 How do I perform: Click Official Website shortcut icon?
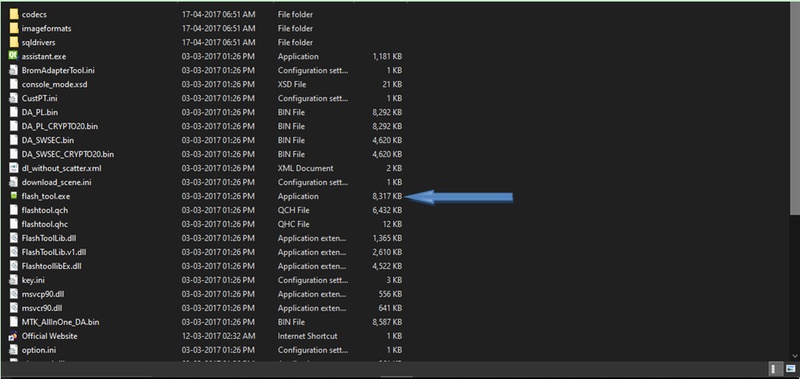(x=14, y=336)
